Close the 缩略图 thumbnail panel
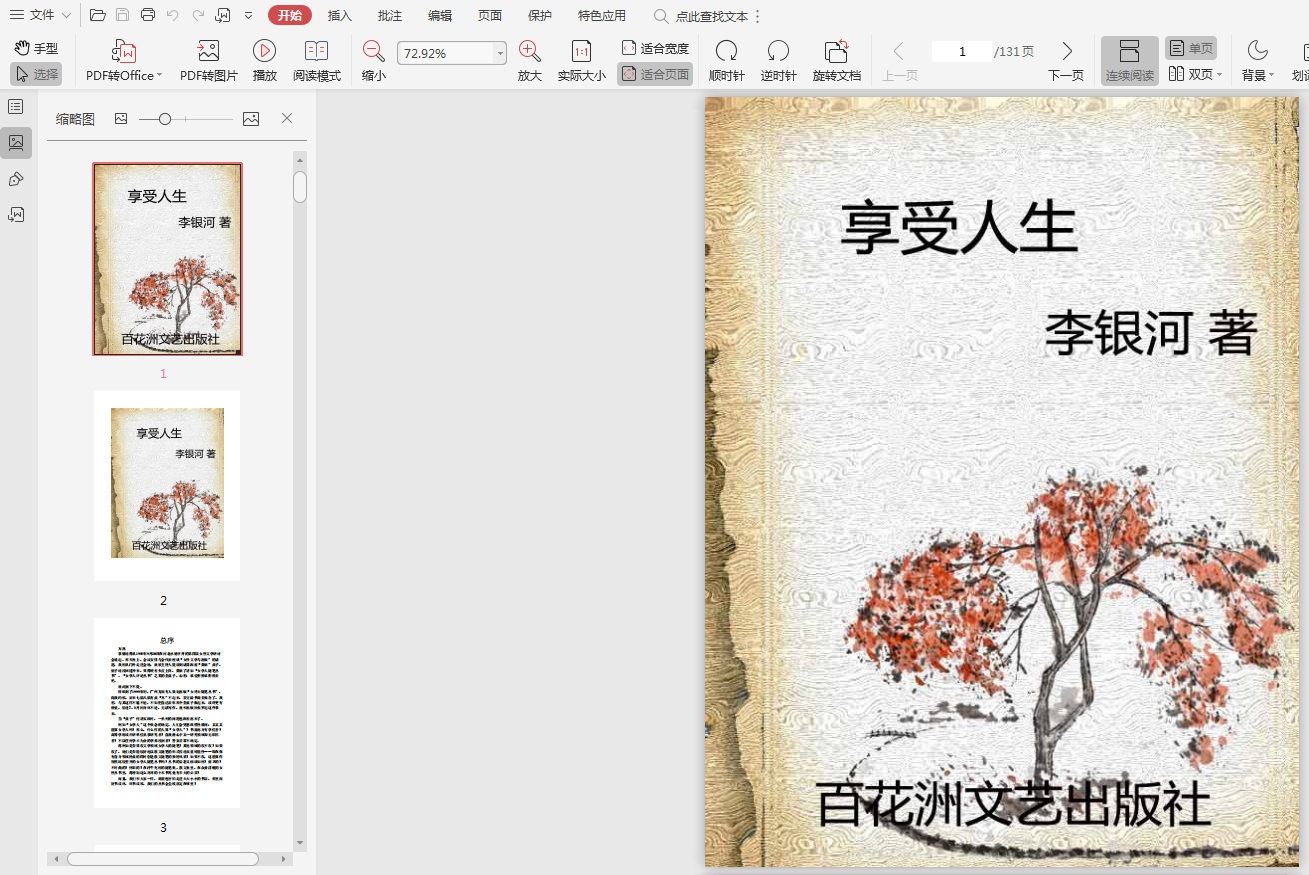The height and width of the screenshot is (875, 1309). (287, 119)
